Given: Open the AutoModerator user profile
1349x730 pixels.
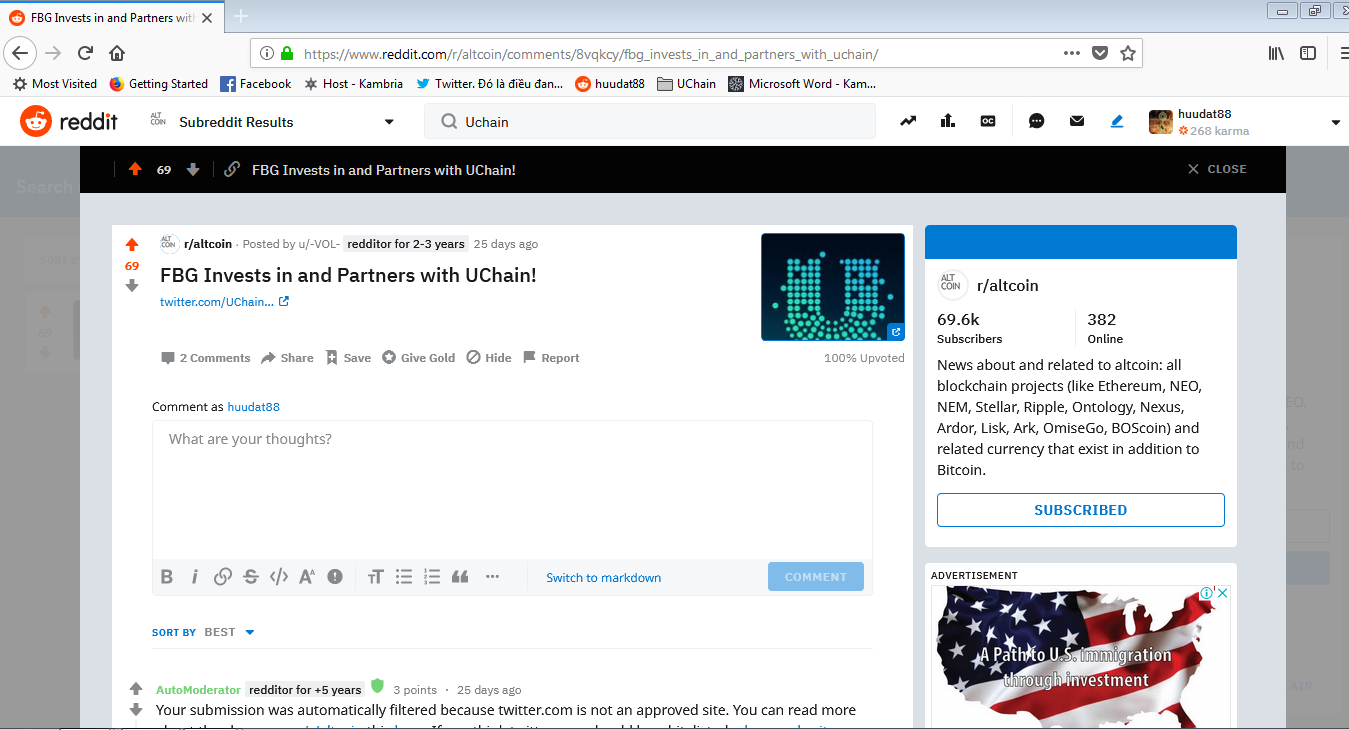Looking at the screenshot, I should coord(198,690).
